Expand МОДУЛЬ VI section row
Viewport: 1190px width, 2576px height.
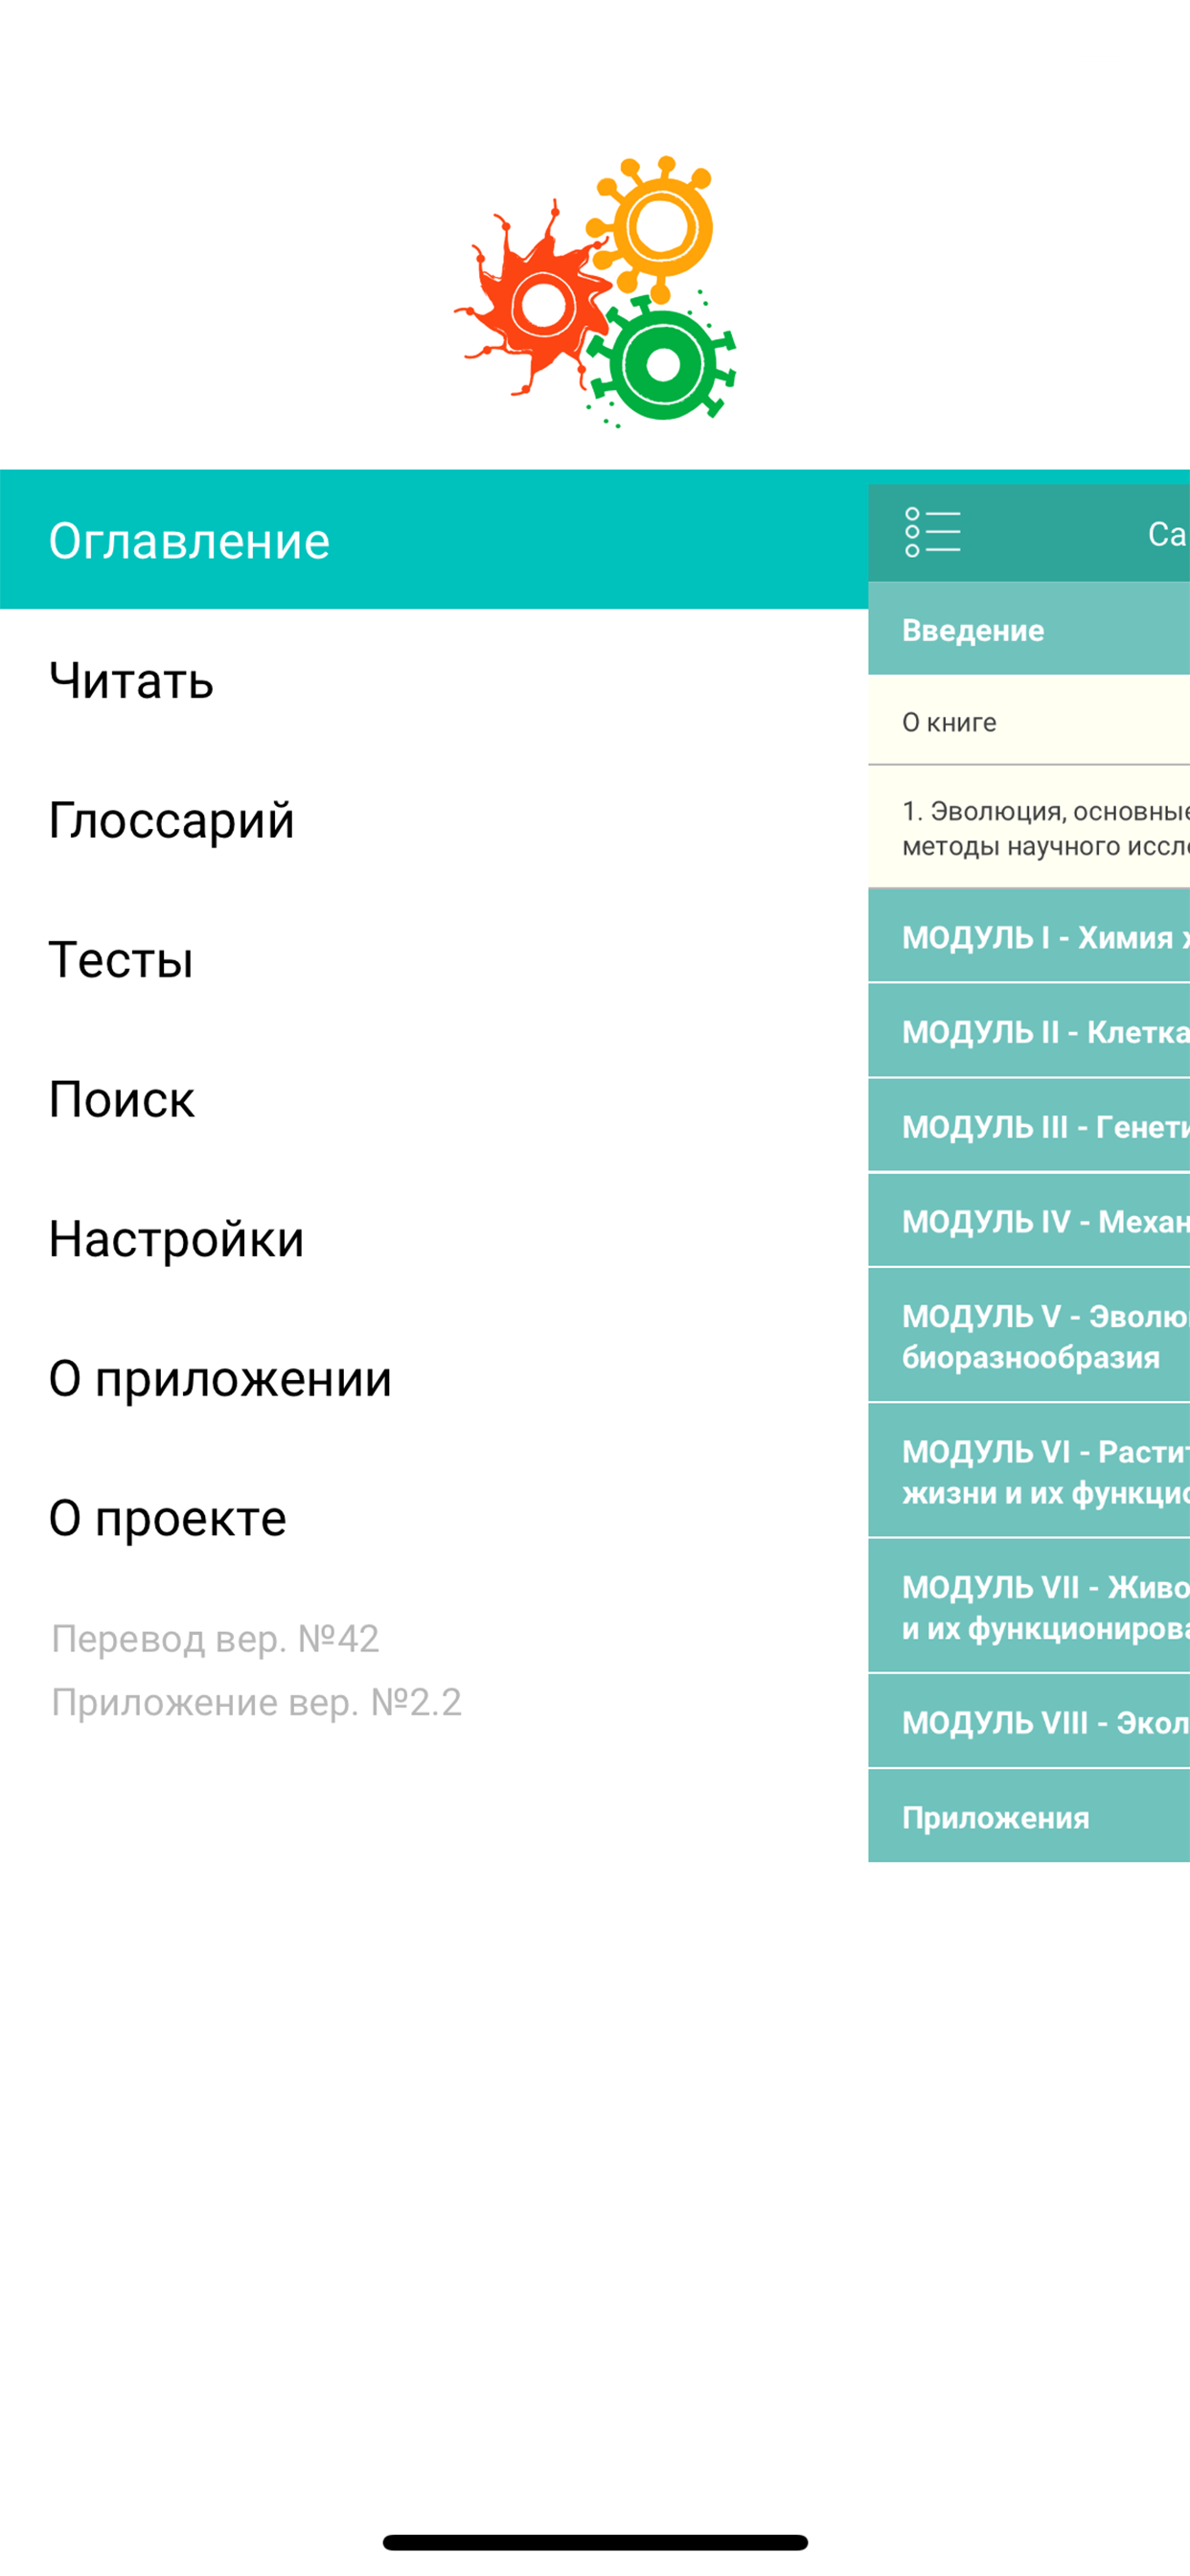(x=1029, y=1471)
